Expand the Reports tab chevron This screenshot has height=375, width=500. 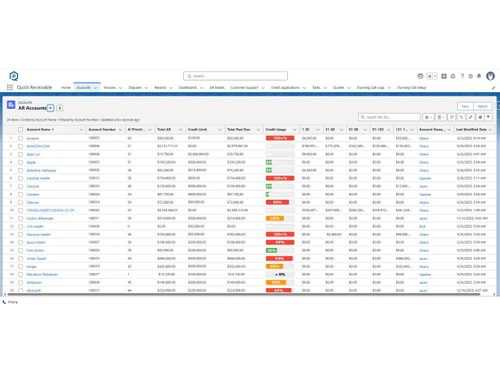tap(171, 88)
